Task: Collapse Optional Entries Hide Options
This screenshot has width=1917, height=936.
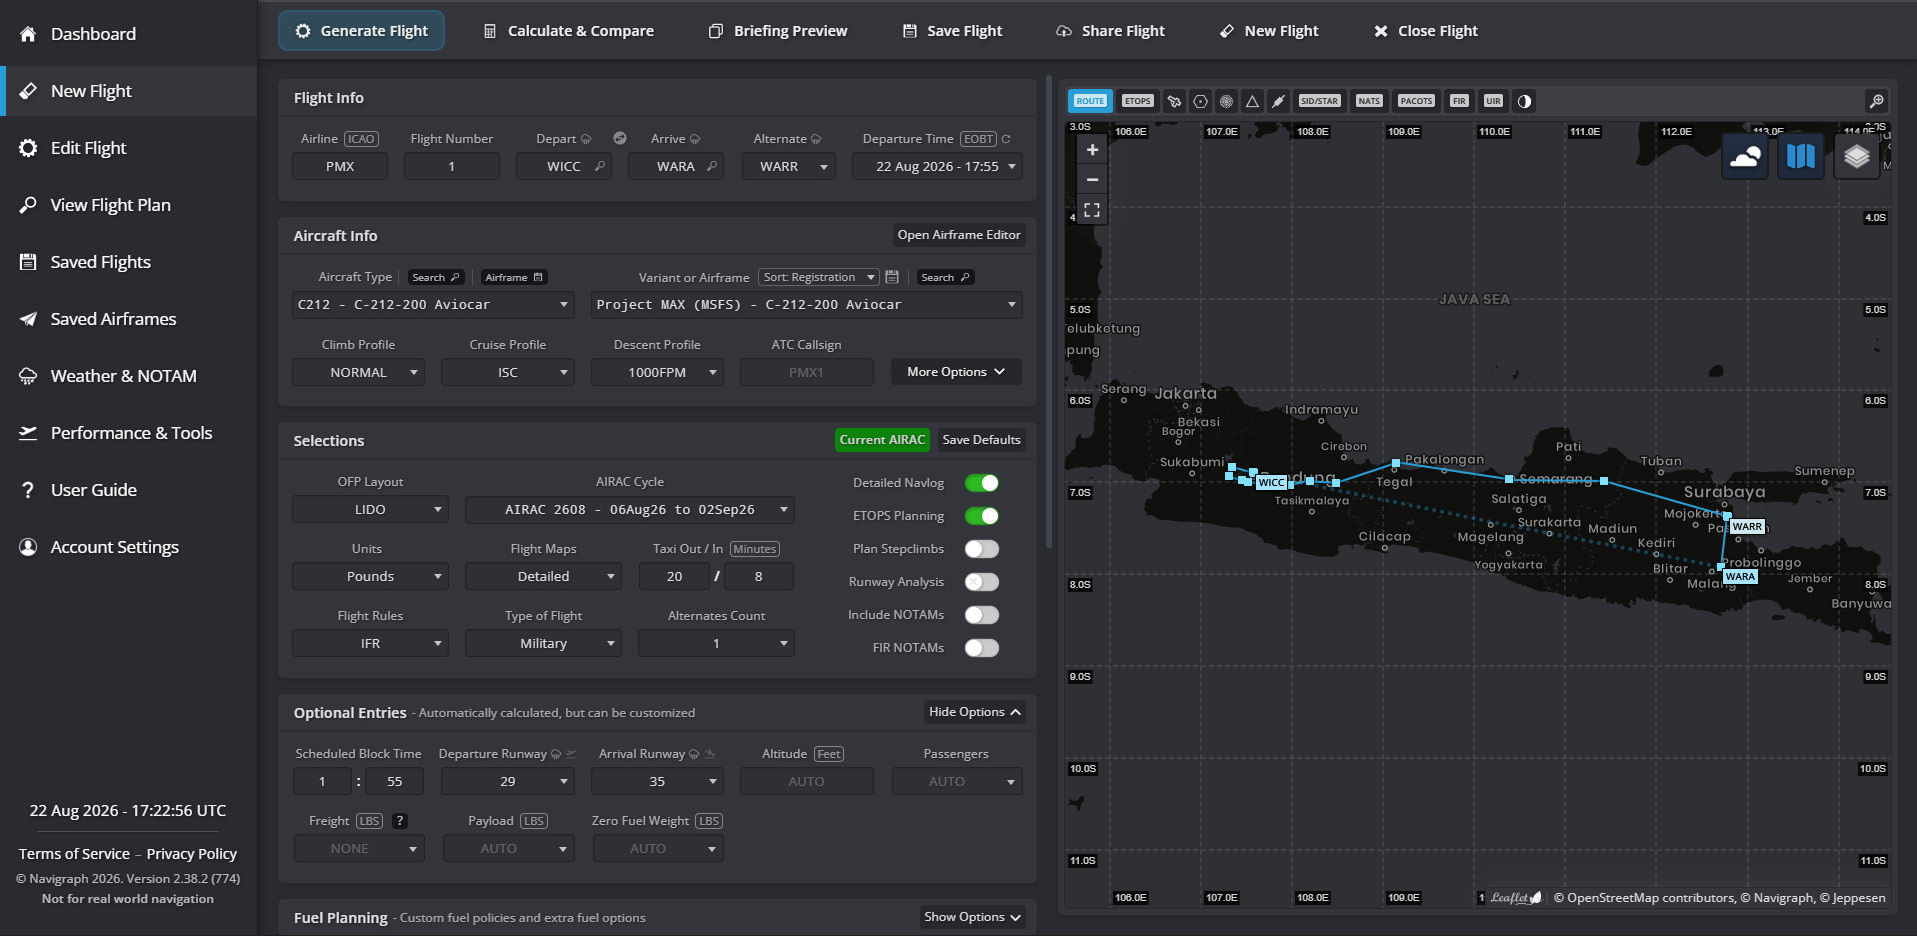Action: (x=975, y=712)
